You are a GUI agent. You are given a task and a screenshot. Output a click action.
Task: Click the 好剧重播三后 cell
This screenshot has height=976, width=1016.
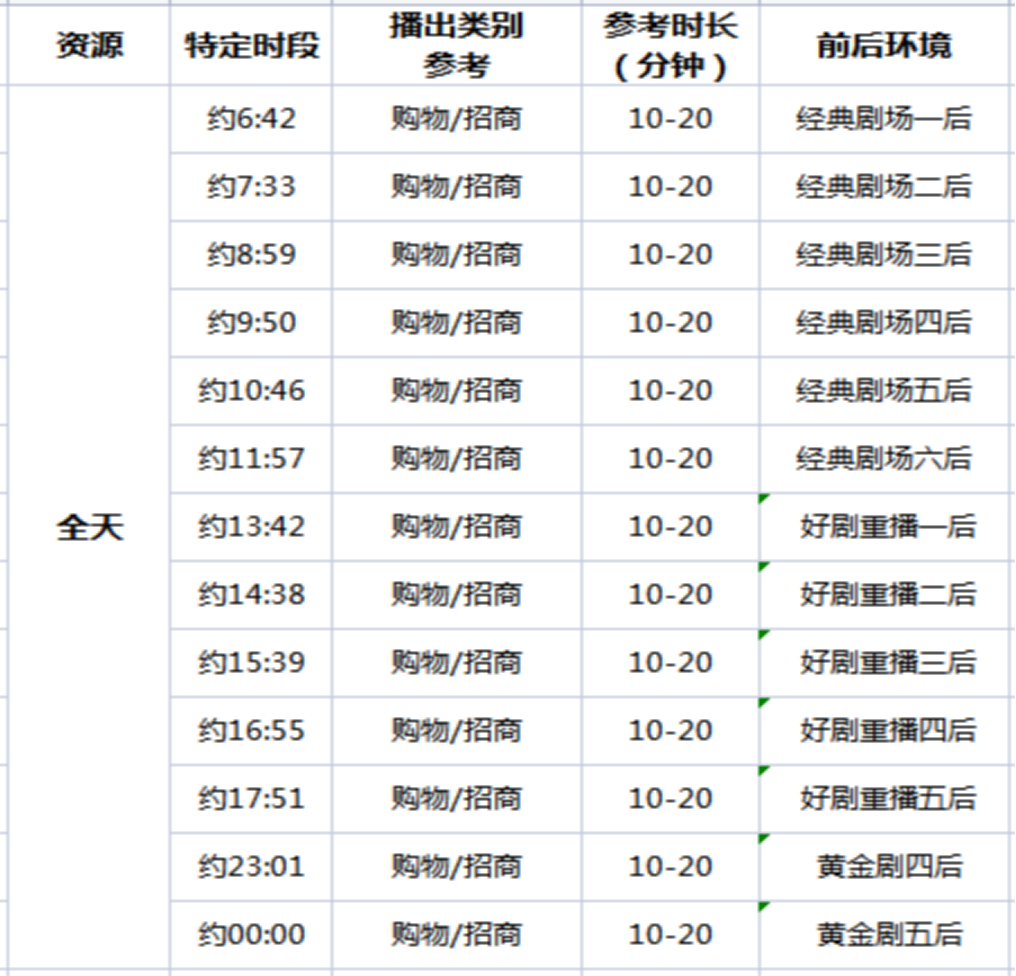[x=884, y=663]
